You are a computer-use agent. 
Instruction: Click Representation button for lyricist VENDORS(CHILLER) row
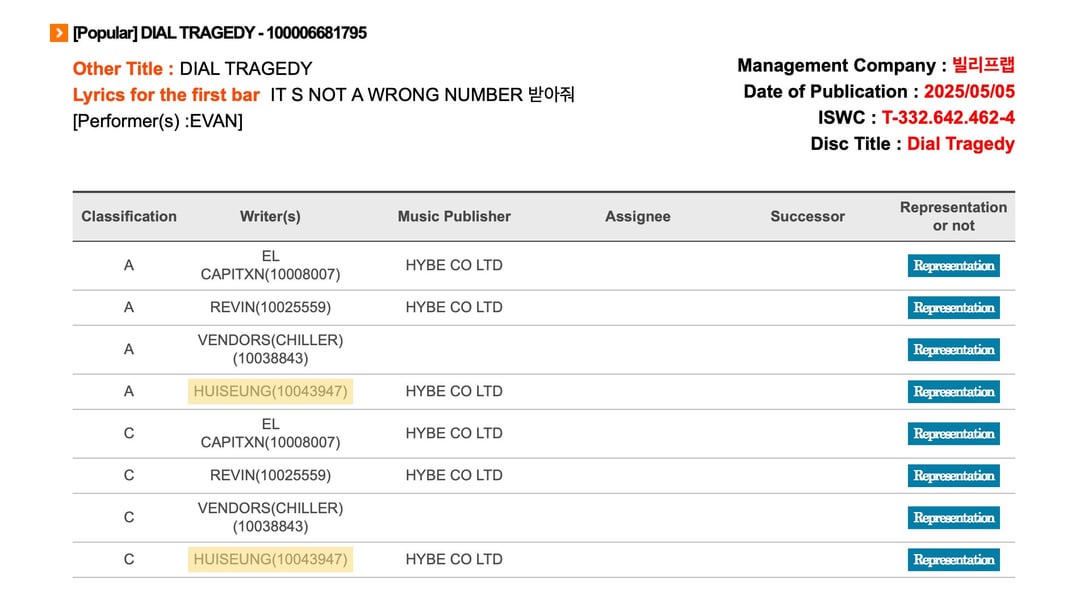click(x=953, y=350)
